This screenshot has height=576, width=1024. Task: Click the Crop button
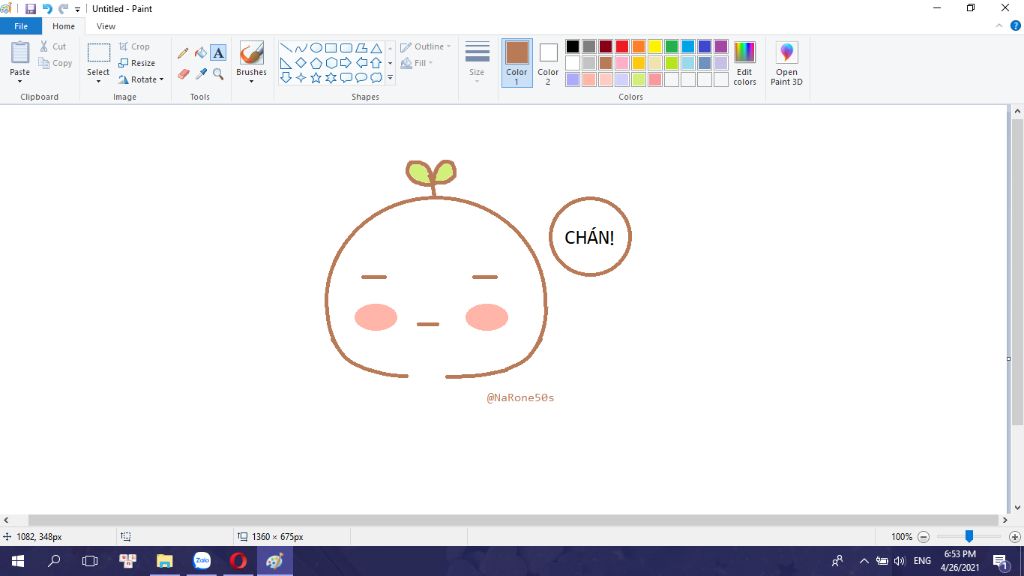pyautogui.click(x=135, y=46)
